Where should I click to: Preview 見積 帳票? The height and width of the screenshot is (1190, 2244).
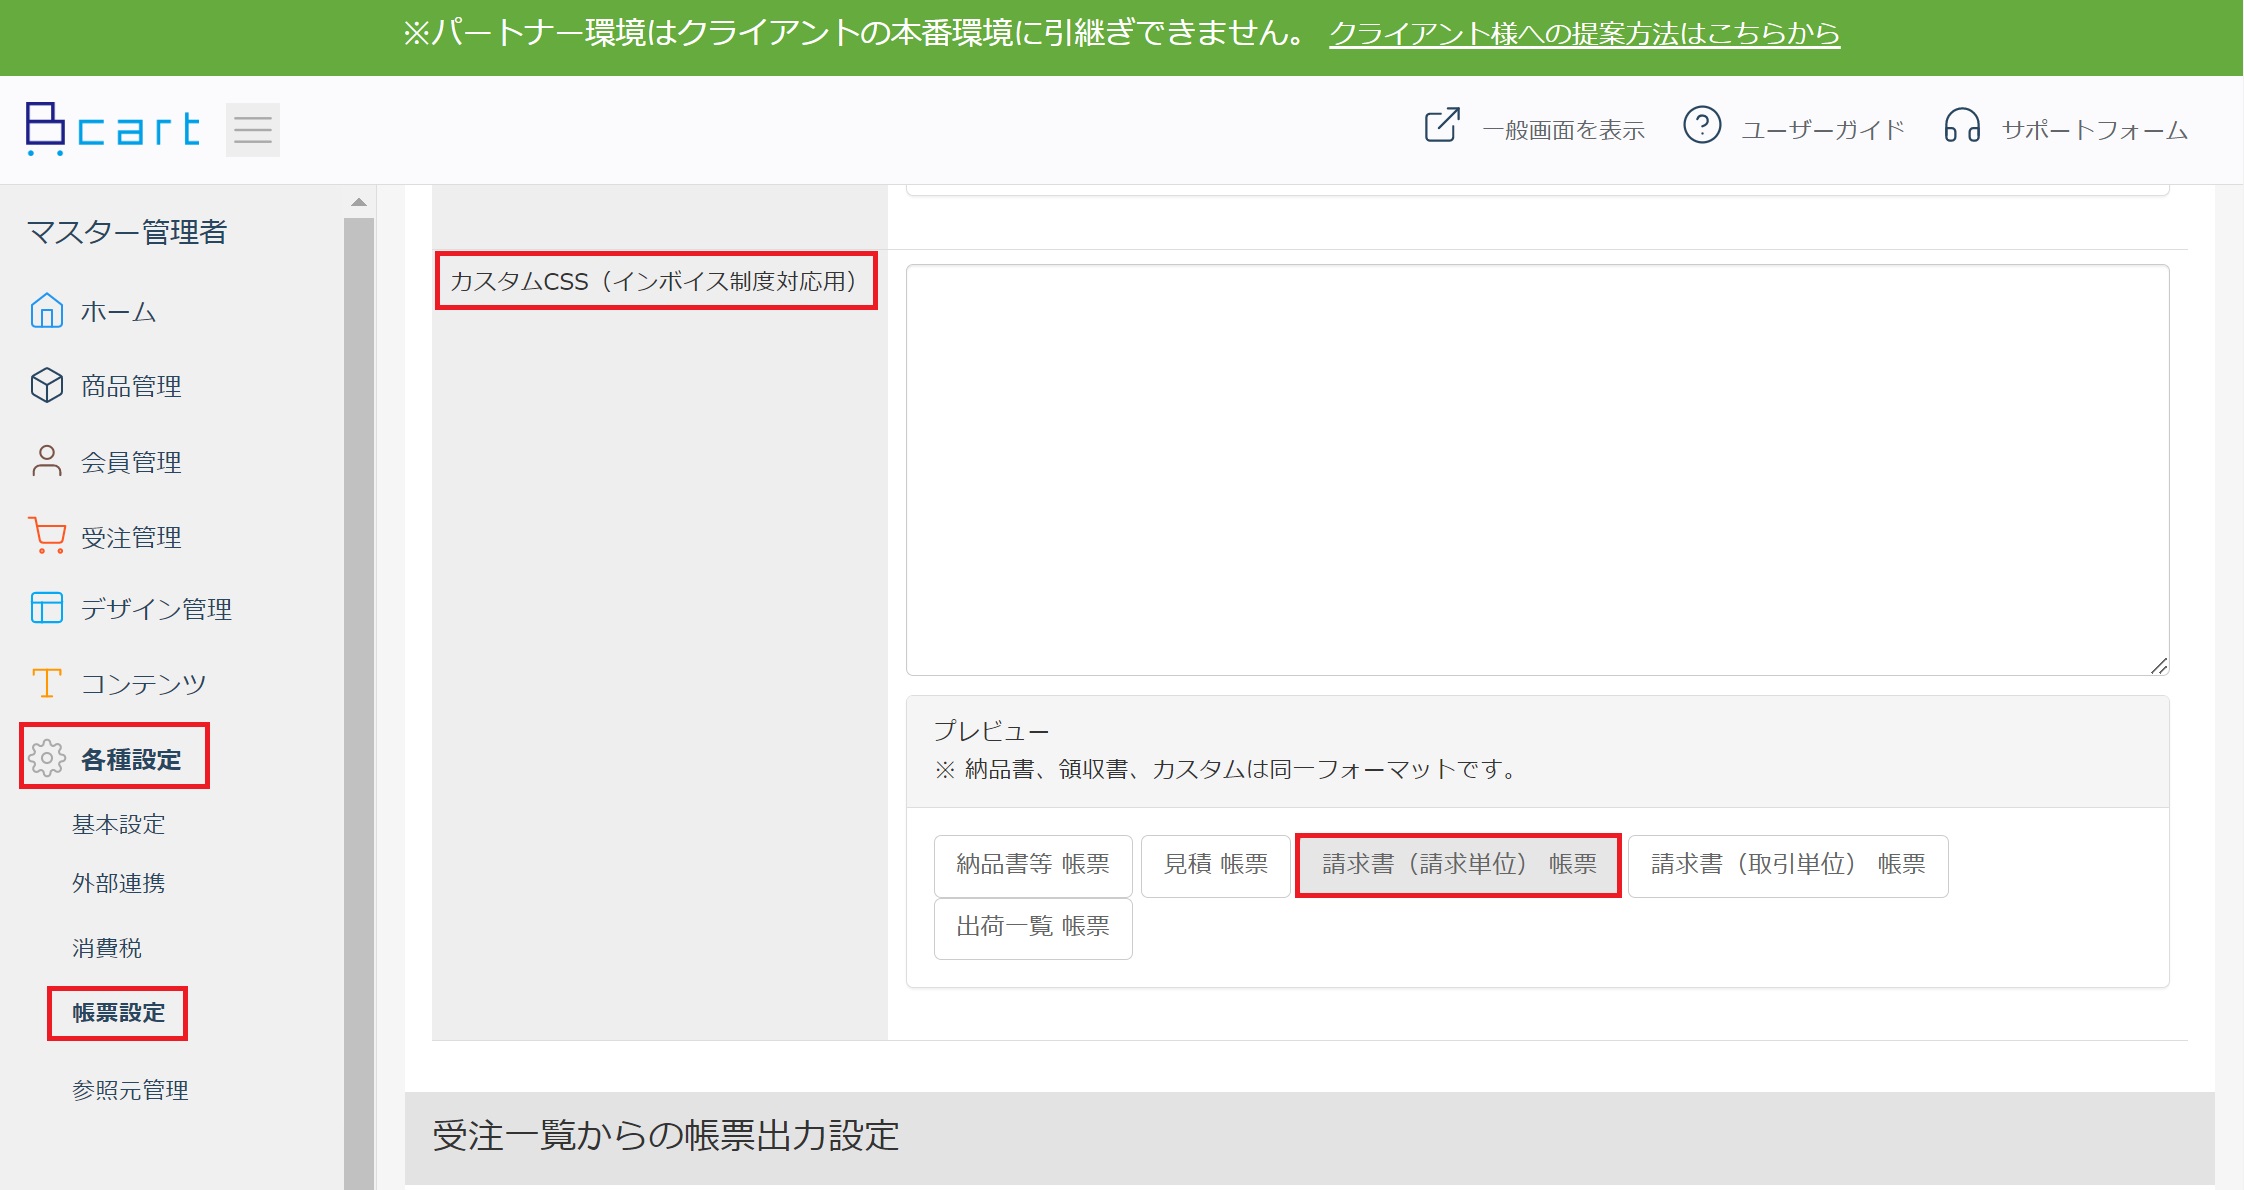(x=1216, y=866)
